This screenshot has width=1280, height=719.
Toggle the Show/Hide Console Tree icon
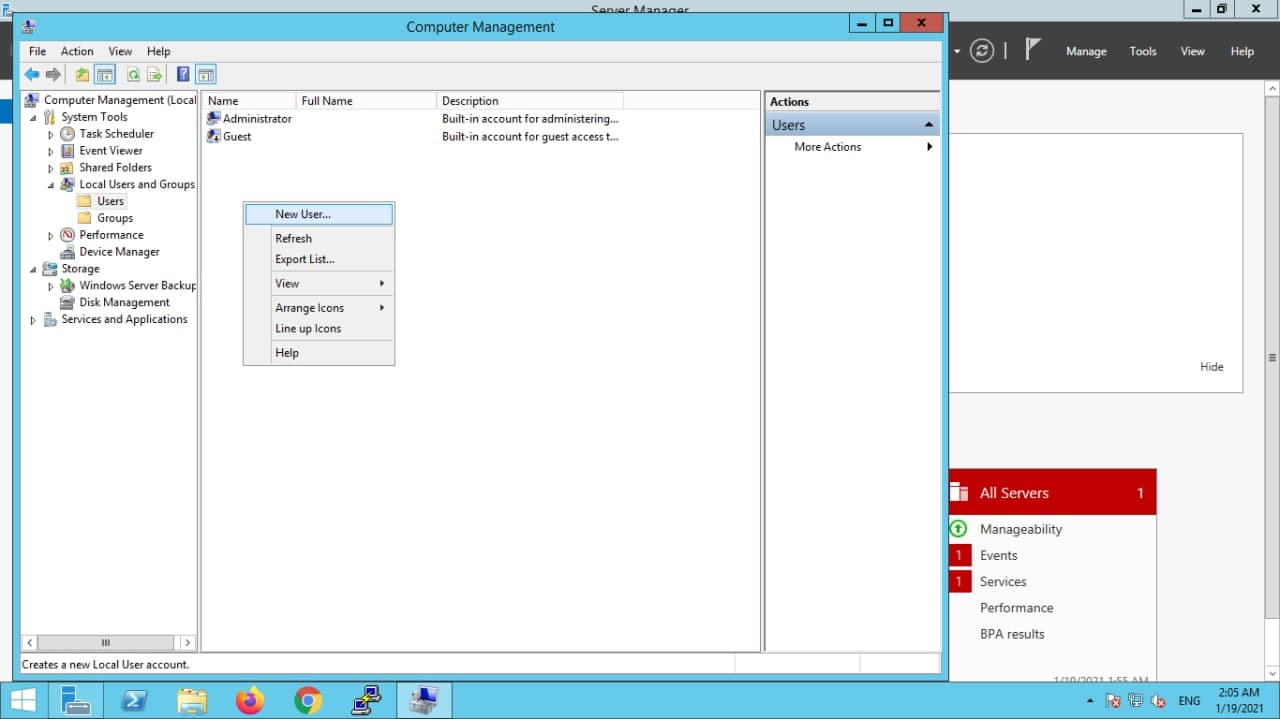click(x=105, y=75)
